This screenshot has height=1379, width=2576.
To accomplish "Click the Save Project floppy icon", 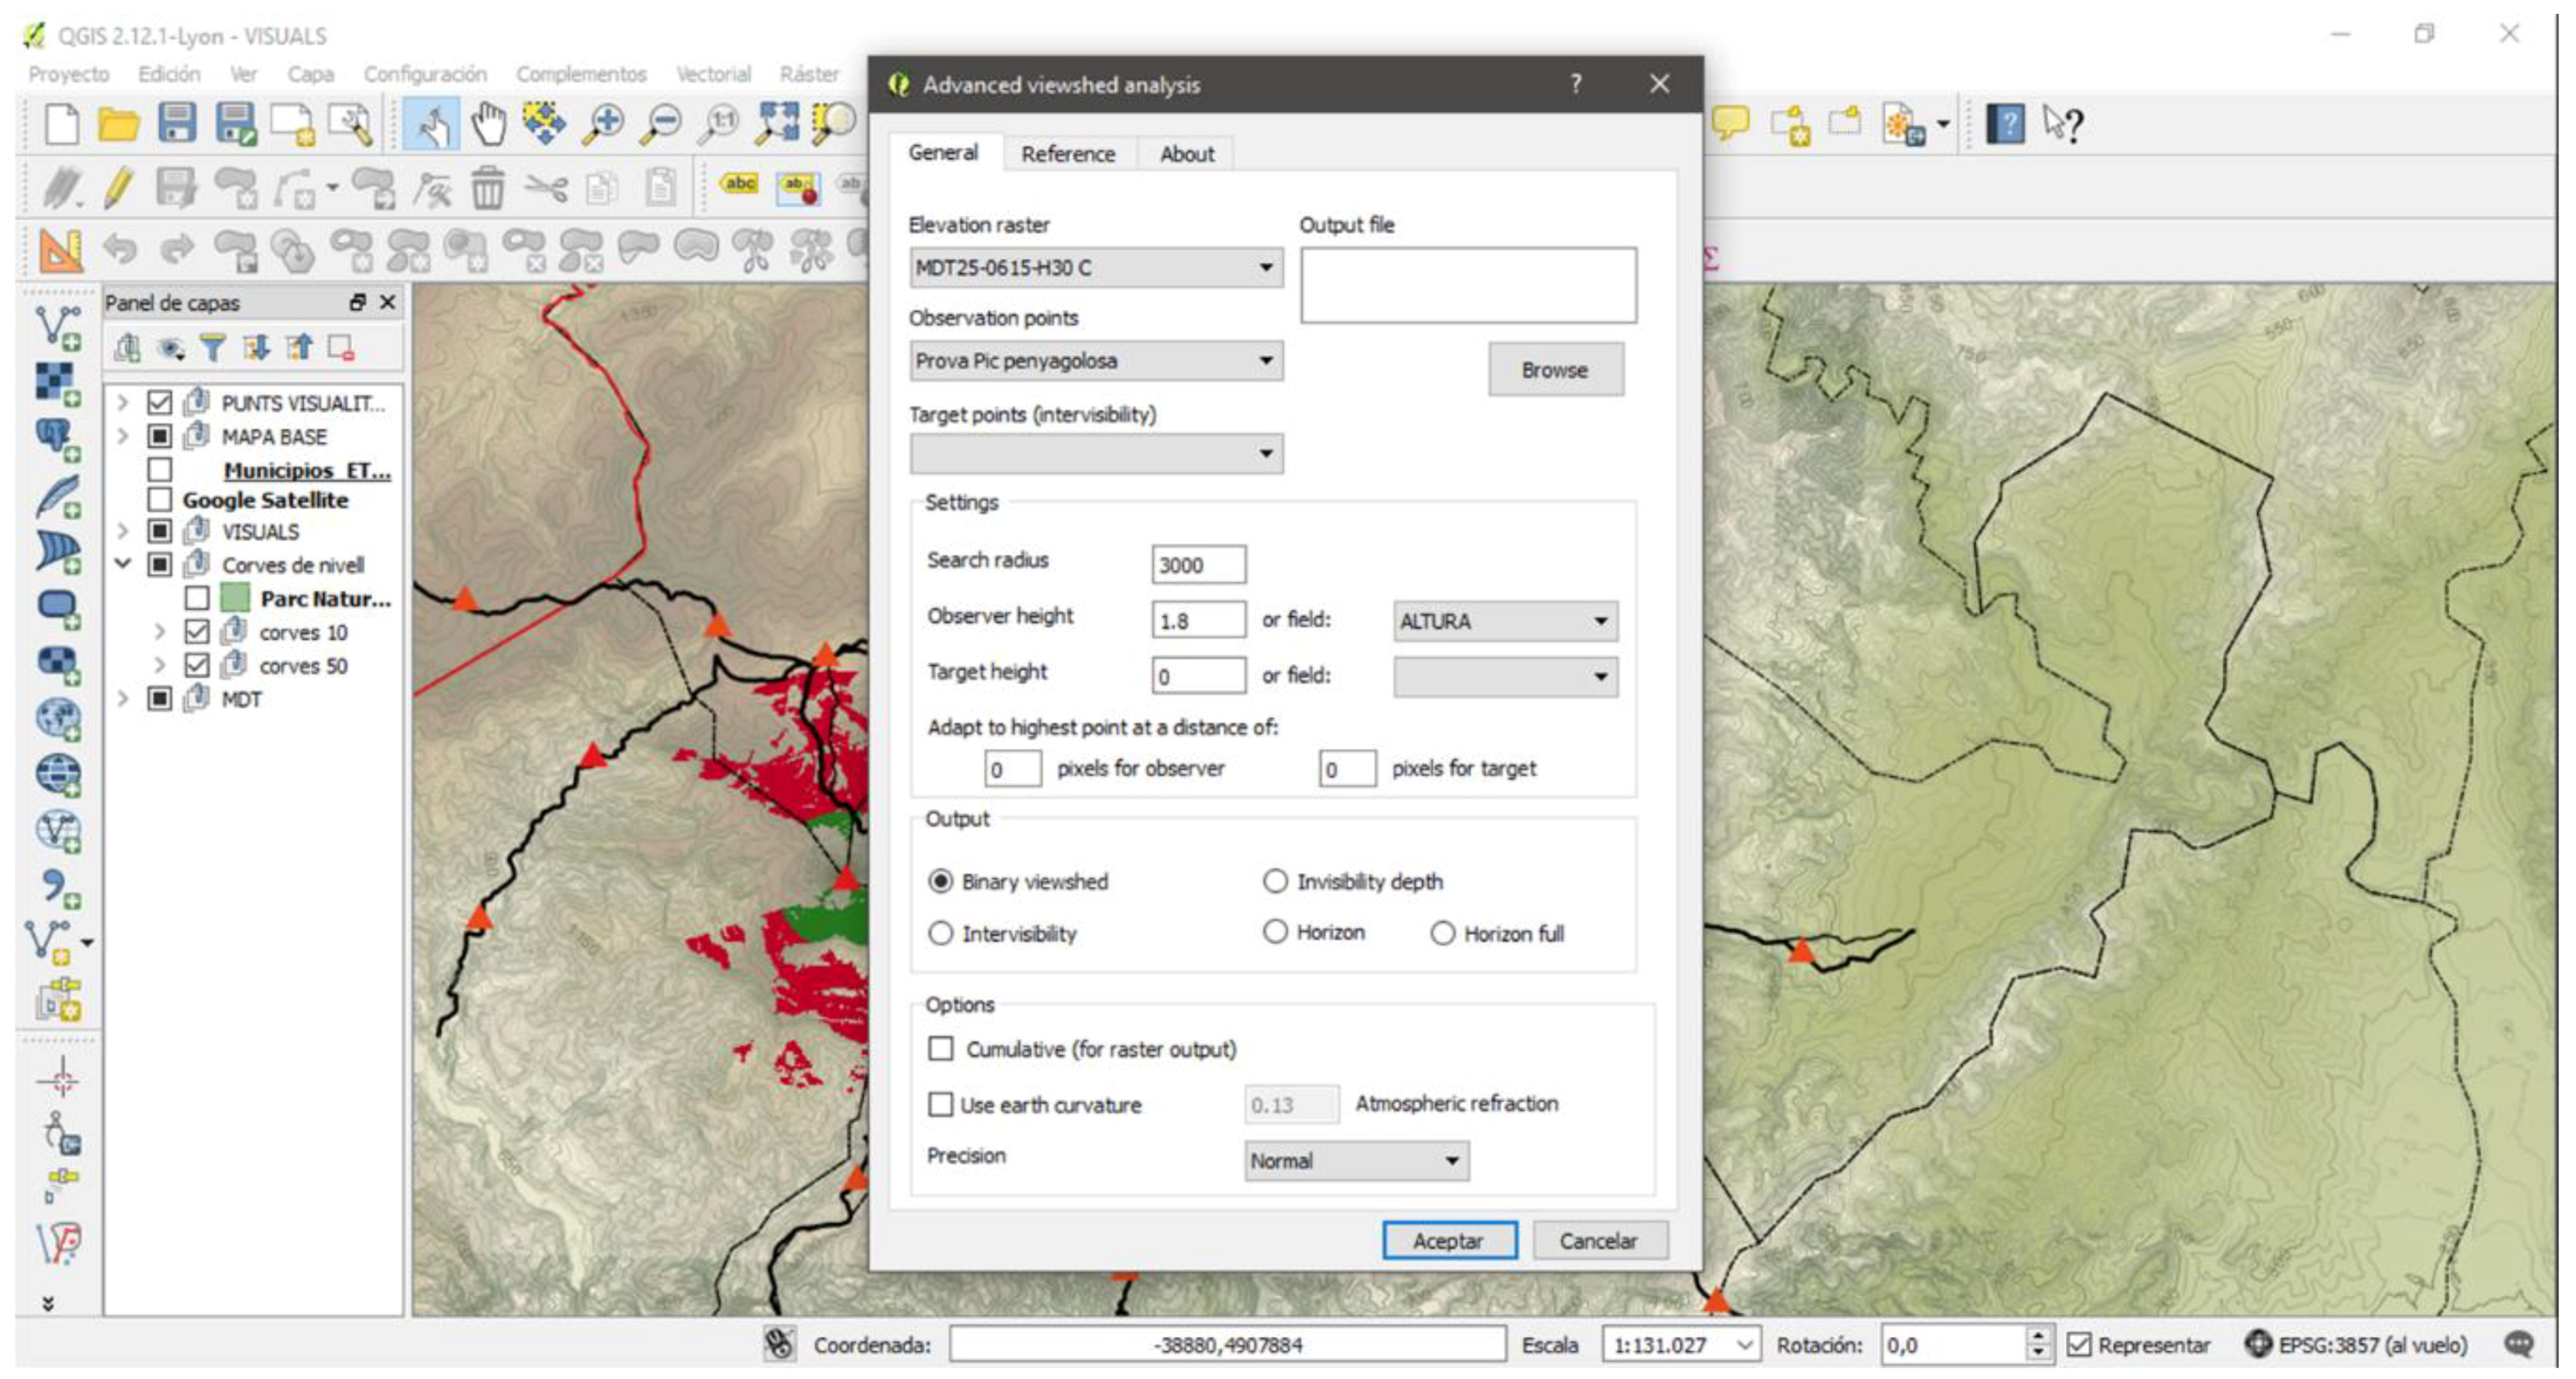I will tap(177, 124).
